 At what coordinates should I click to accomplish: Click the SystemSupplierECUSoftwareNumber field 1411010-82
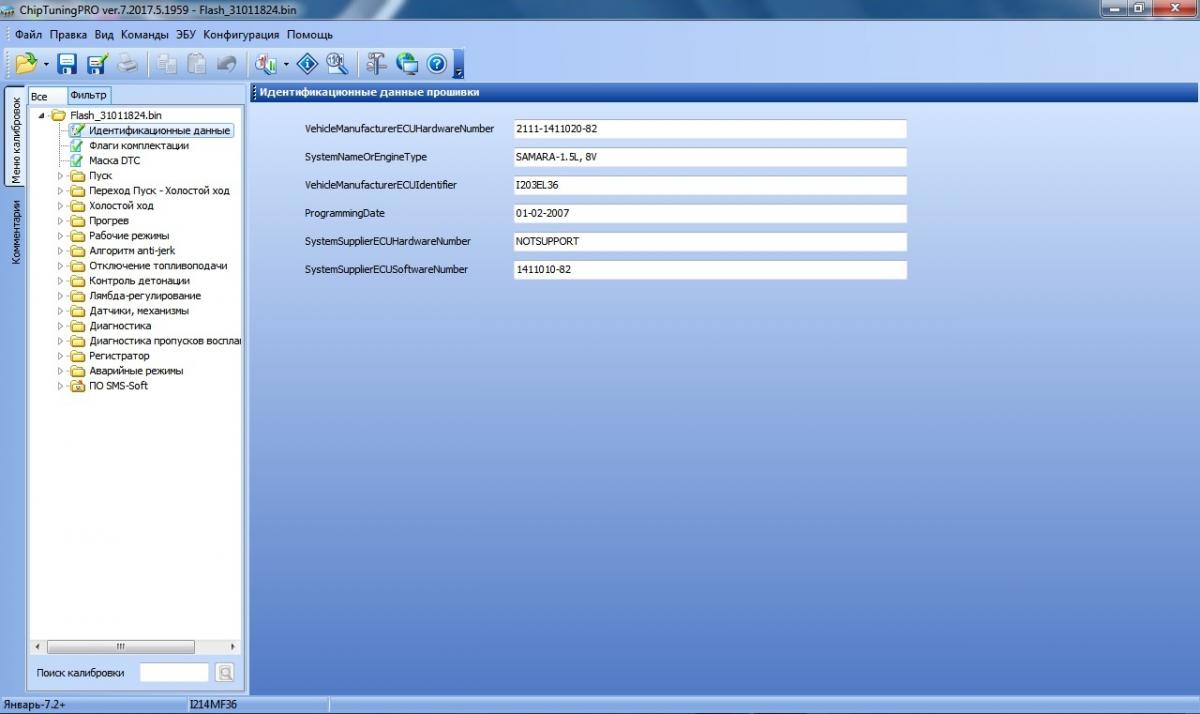tap(709, 269)
